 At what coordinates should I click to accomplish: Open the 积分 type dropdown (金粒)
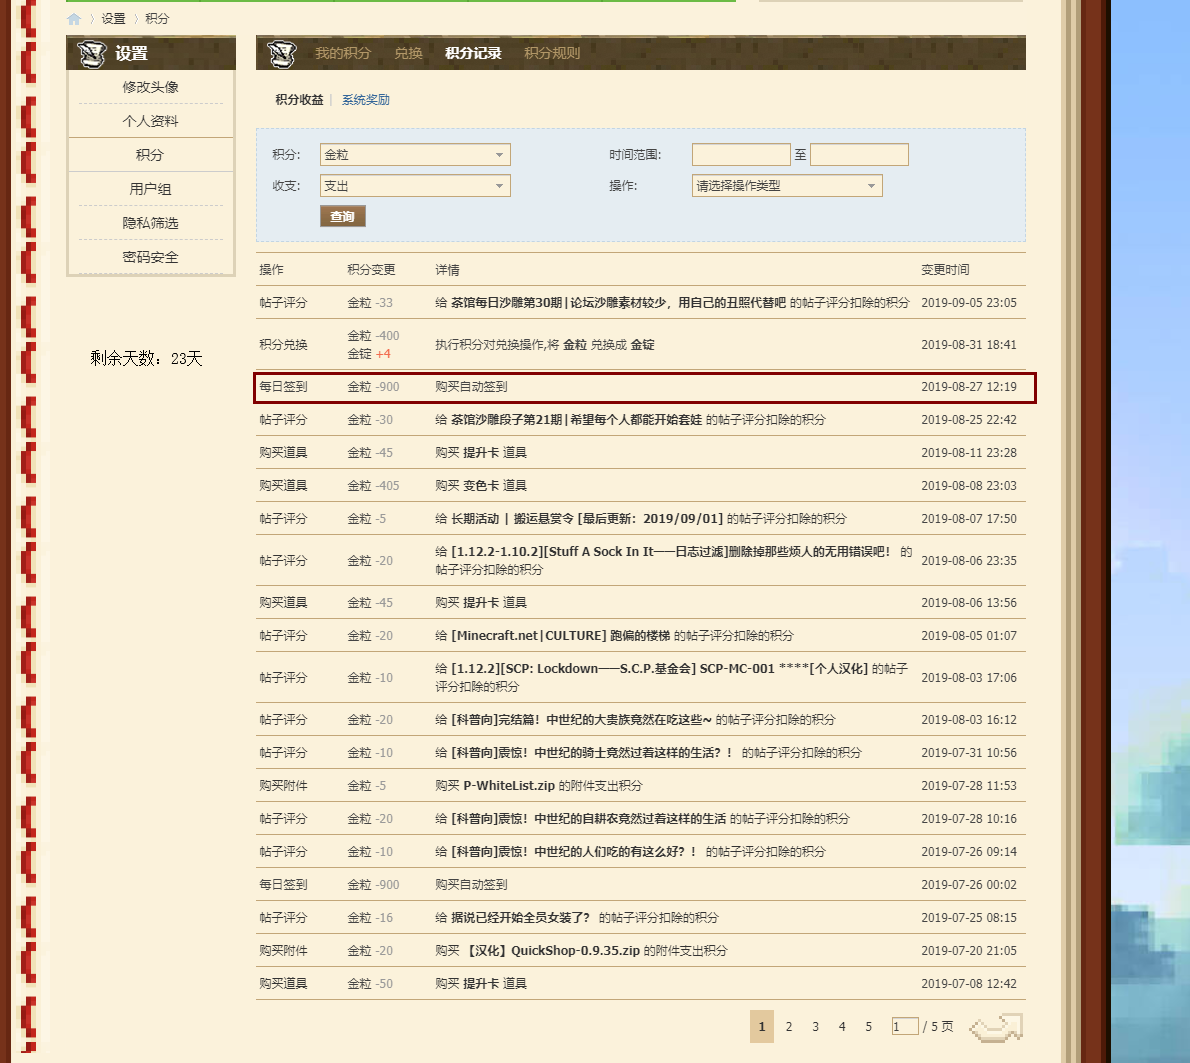(415, 155)
